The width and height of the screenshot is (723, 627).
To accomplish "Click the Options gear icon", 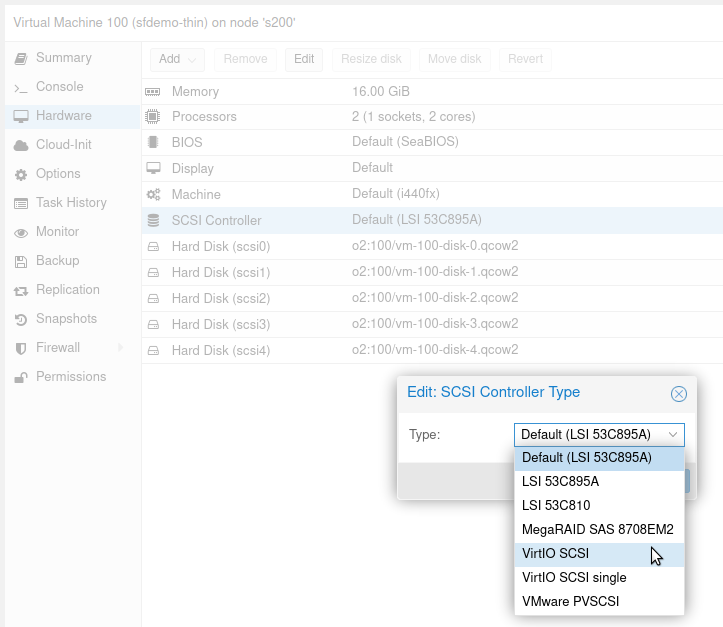I will [x=21, y=175].
